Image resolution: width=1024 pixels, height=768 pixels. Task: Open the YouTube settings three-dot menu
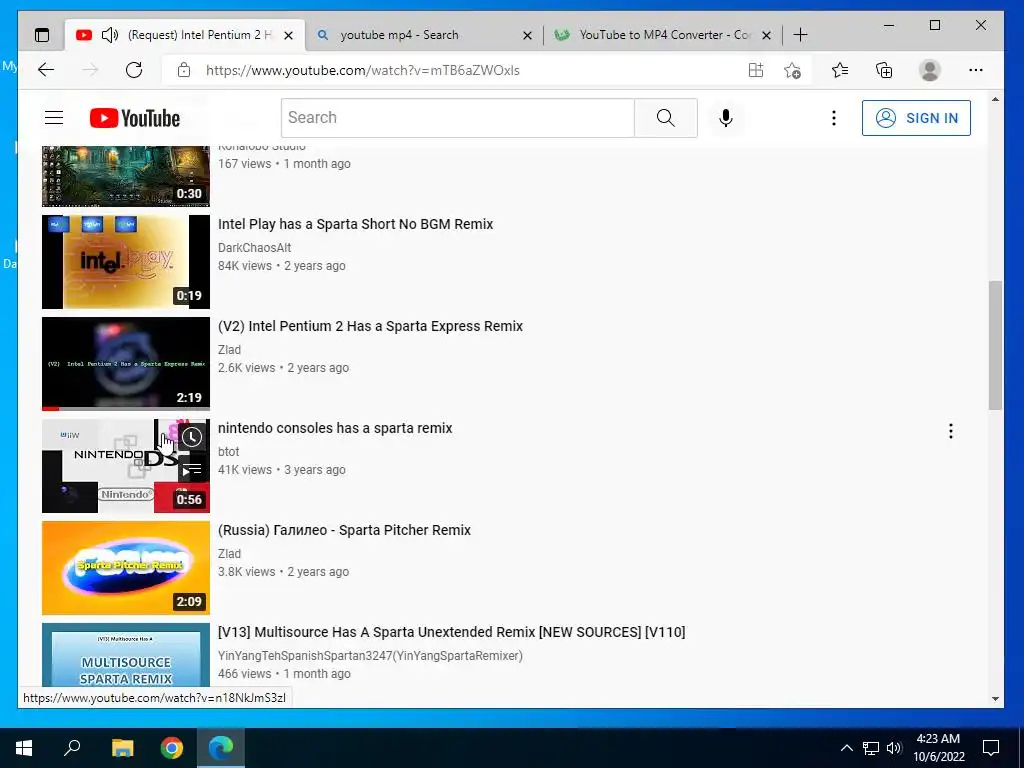point(833,118)
